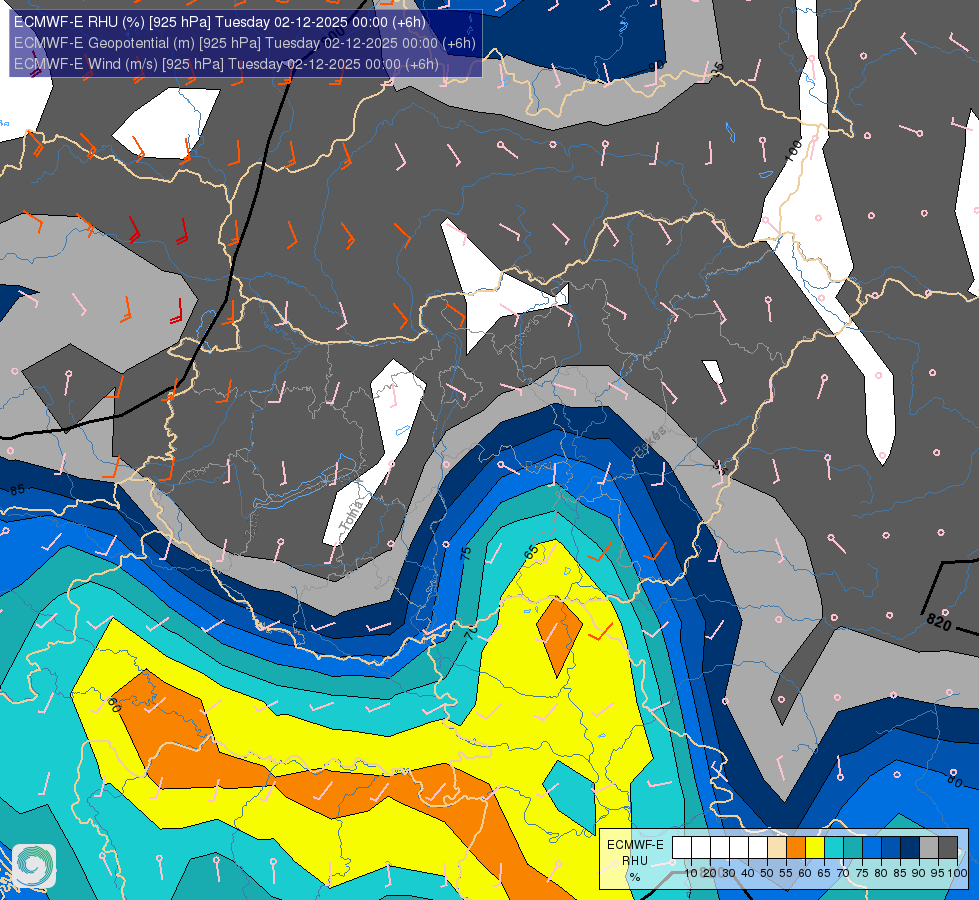
Task: Click the 65 humidity contour label near yellow area
Action: point(531,552)
